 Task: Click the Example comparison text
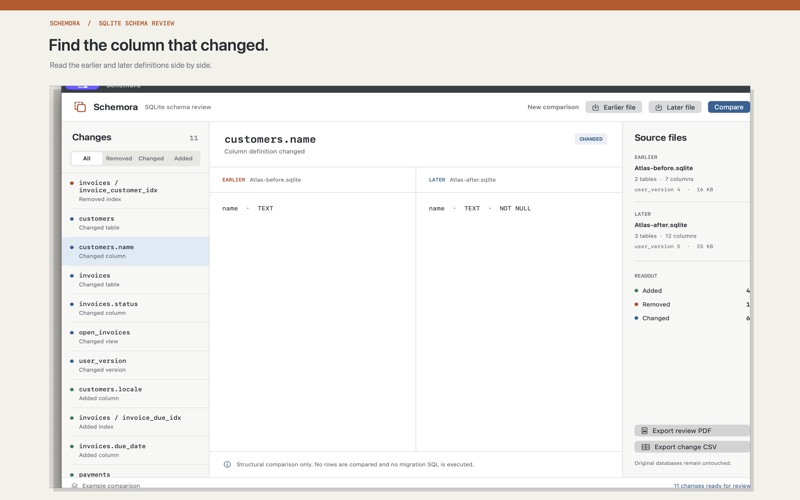click(111, 486)
